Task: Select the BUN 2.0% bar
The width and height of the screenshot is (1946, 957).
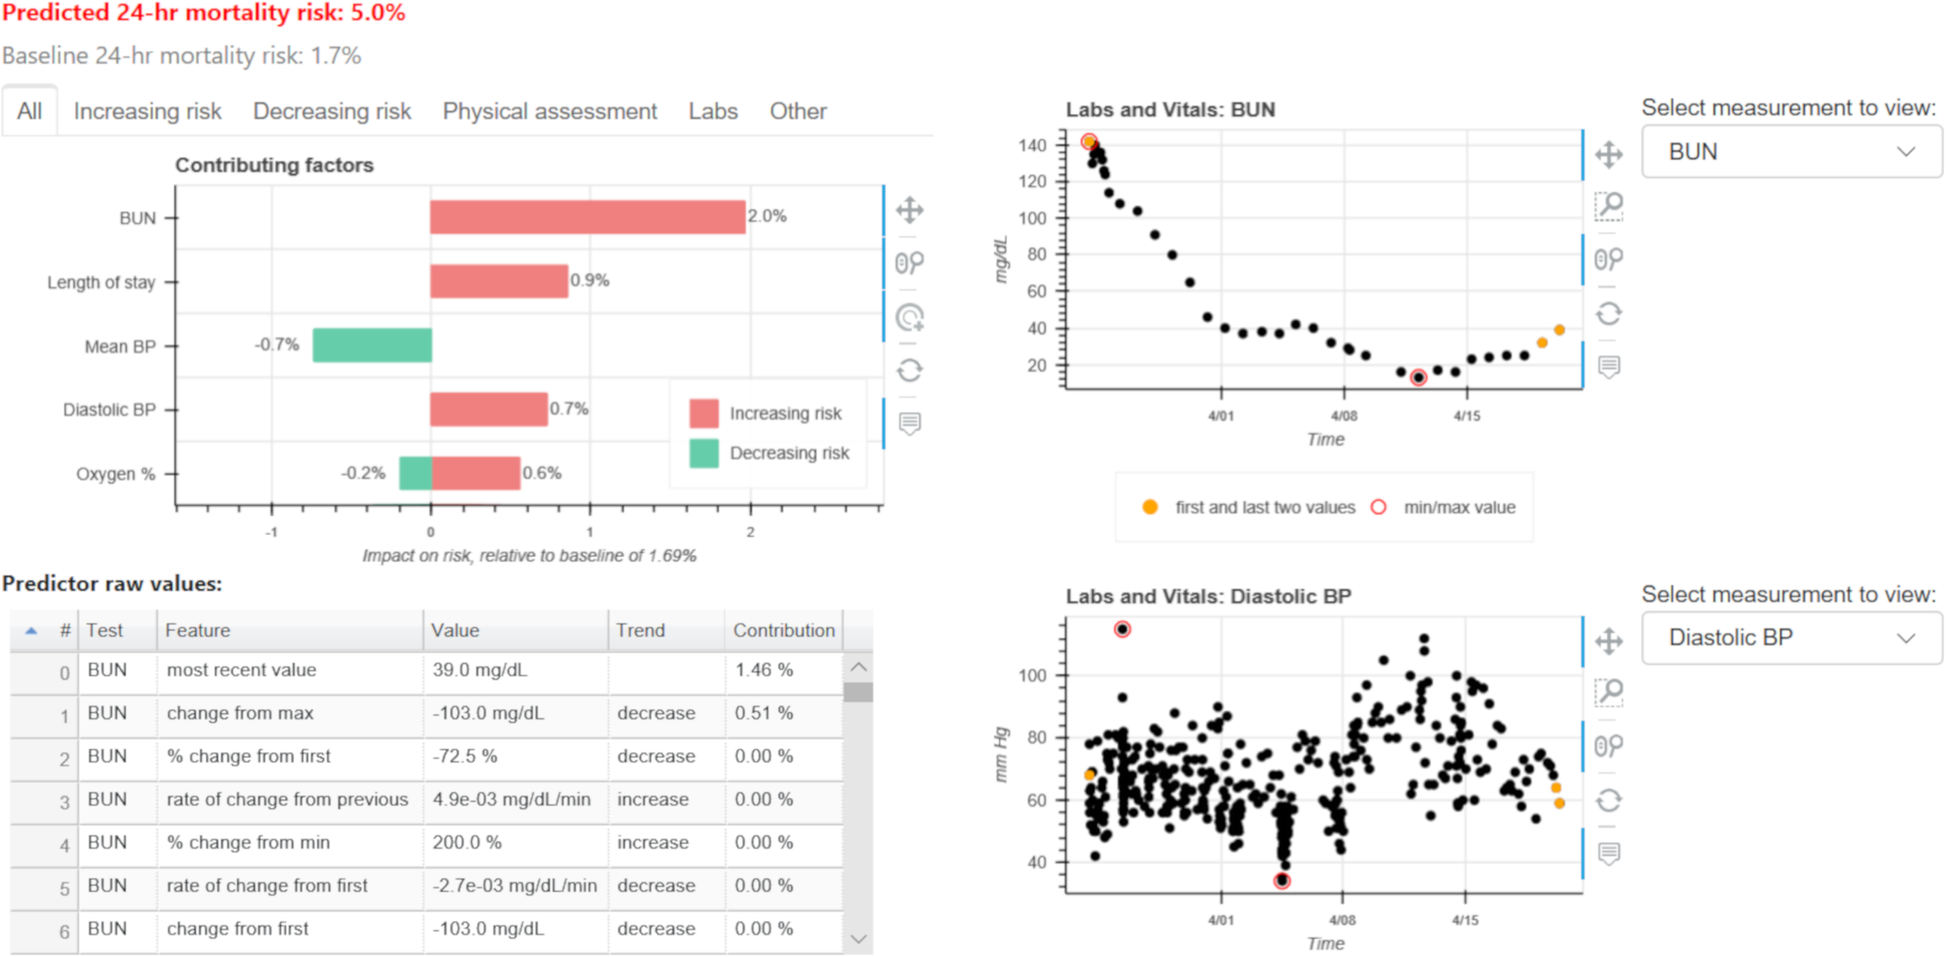Action: 588,217
